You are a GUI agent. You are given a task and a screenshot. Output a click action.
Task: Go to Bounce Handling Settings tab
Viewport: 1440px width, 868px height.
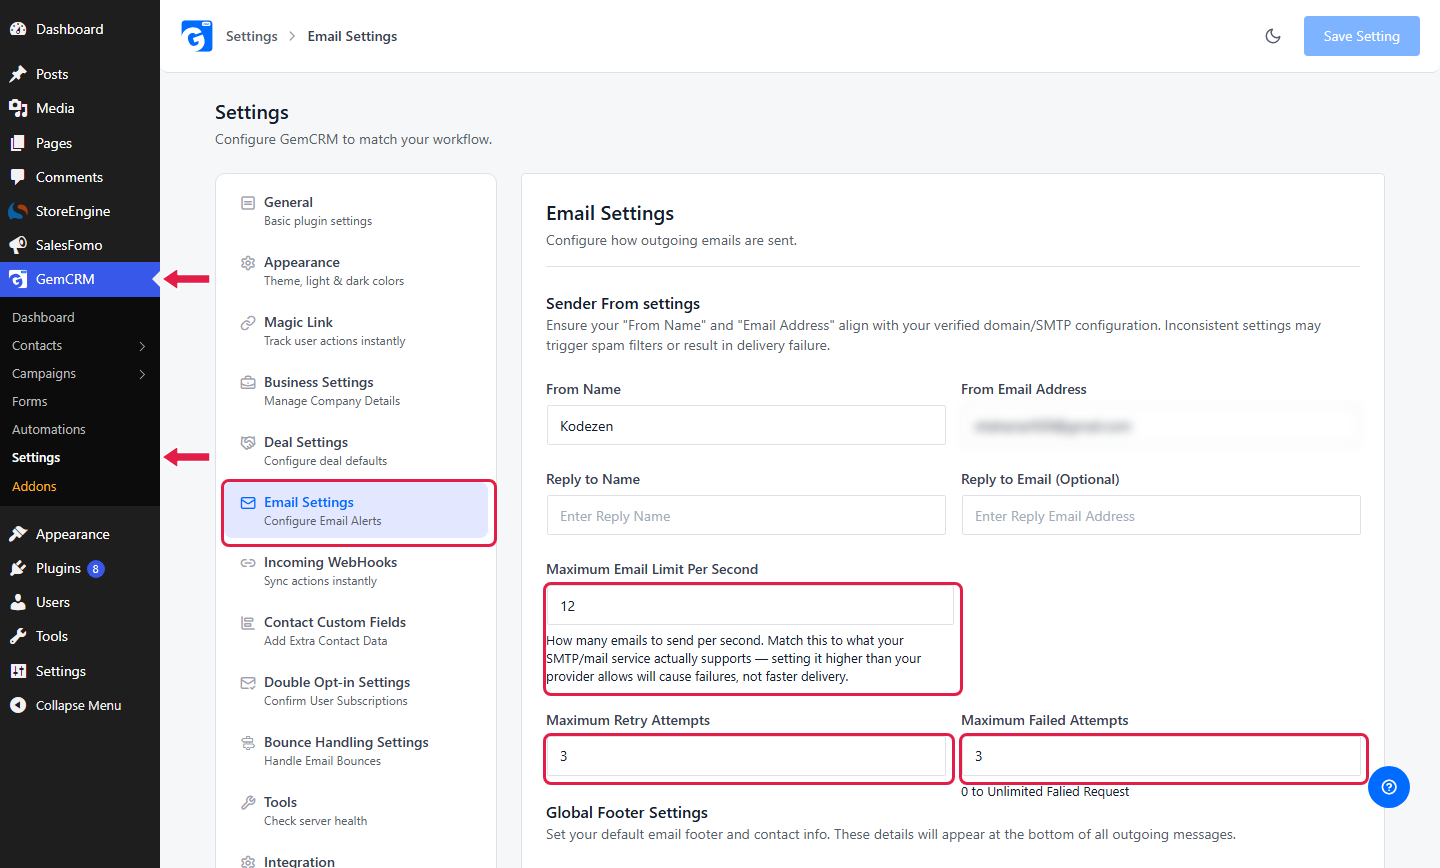point(356,751)
